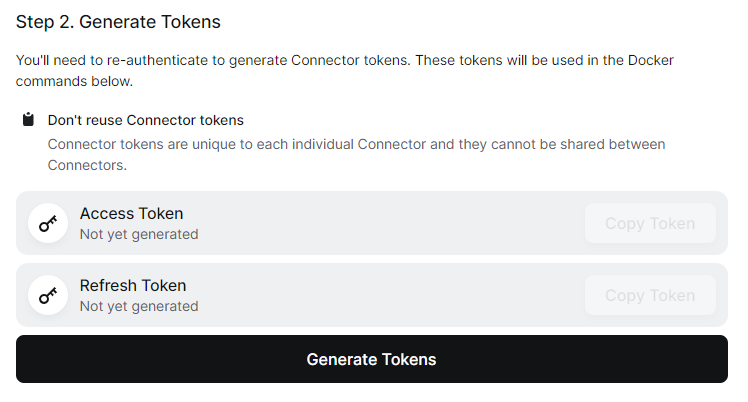Click the word 'Docker' in the description
The image size is (748, 402).
[x=651, y=61]
